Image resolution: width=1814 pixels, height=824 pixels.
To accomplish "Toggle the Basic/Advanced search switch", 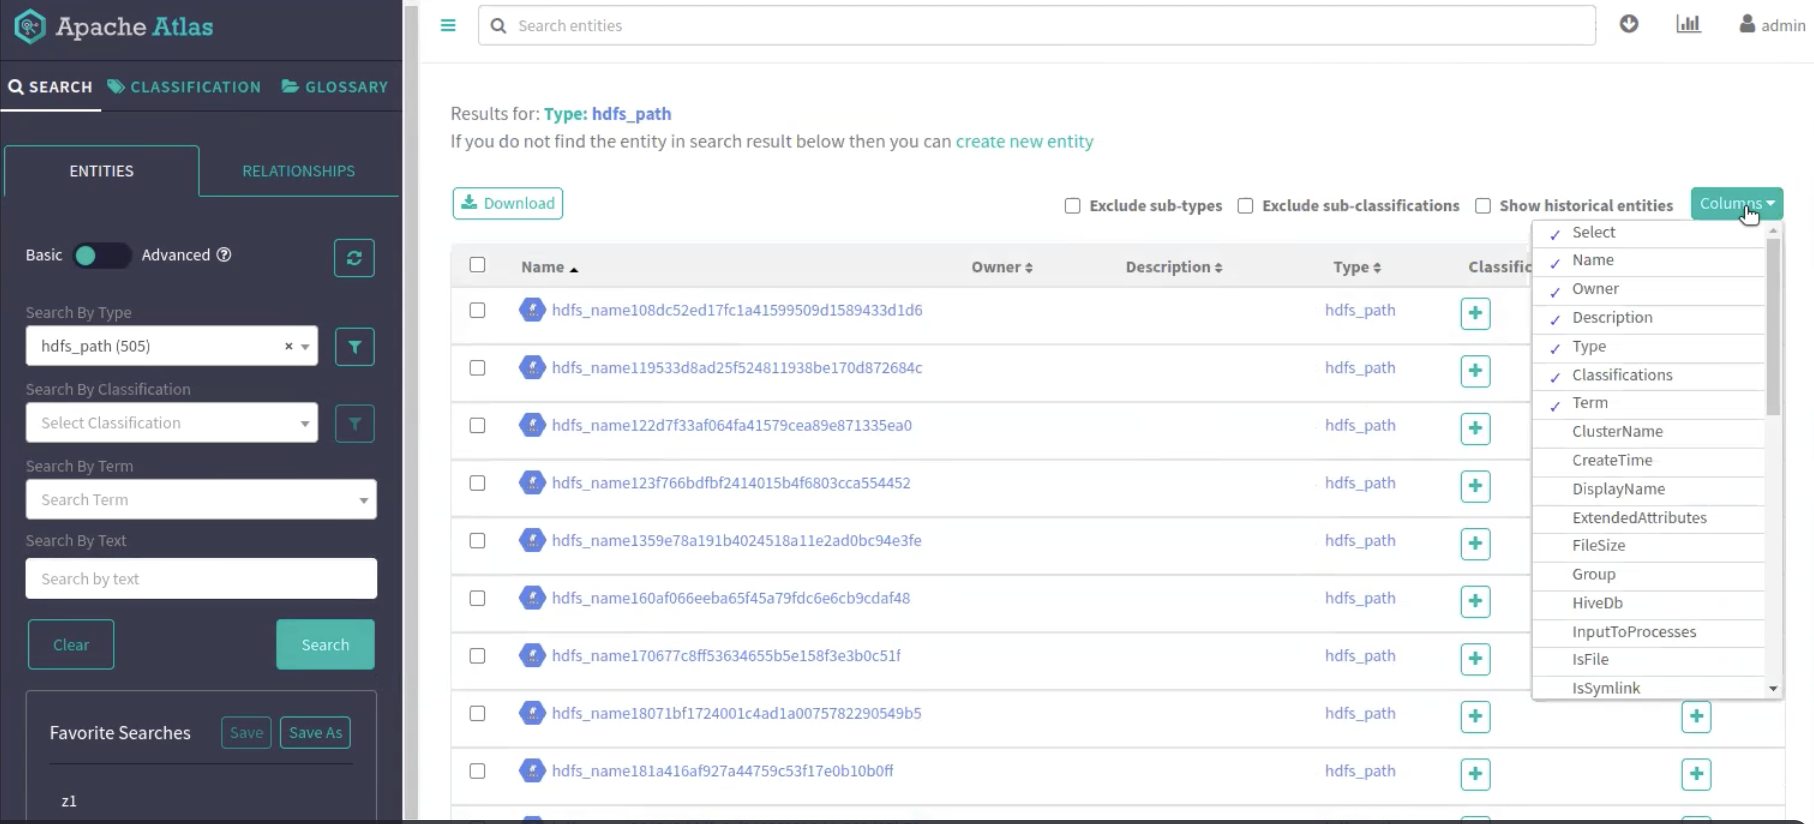I will [x=101, y=256].
